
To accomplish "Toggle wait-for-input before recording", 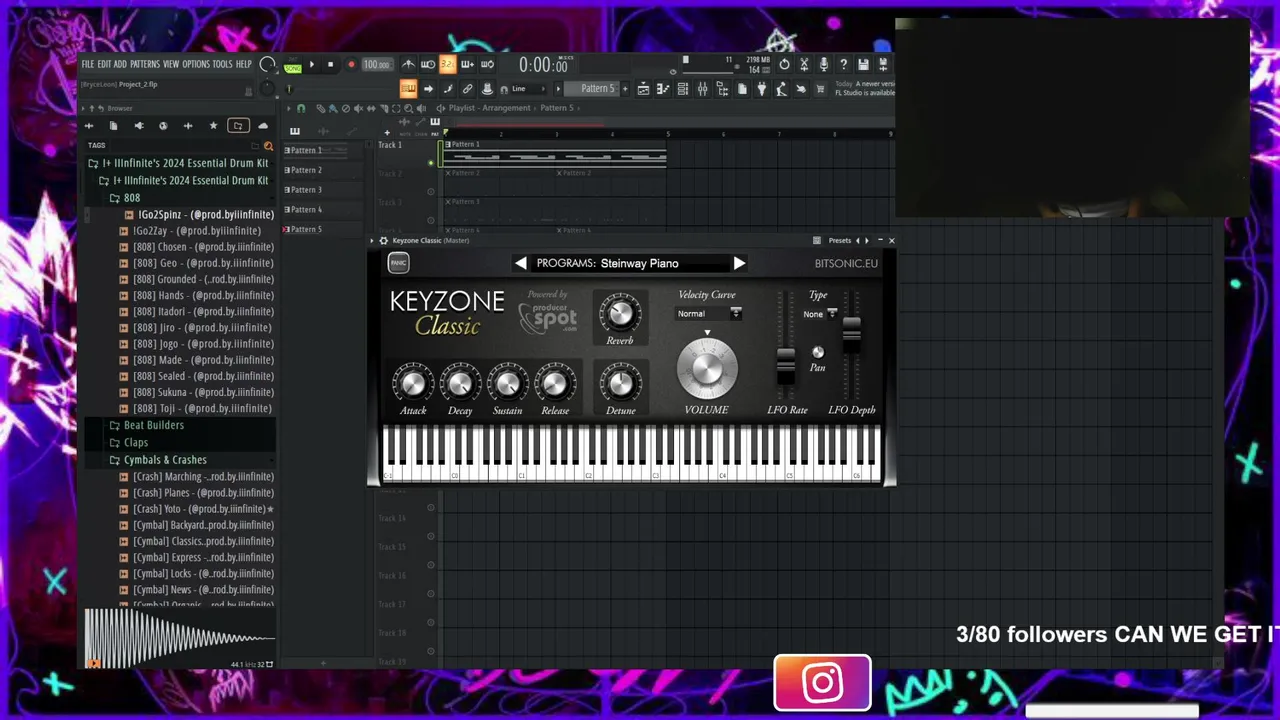I will point(427,64).
